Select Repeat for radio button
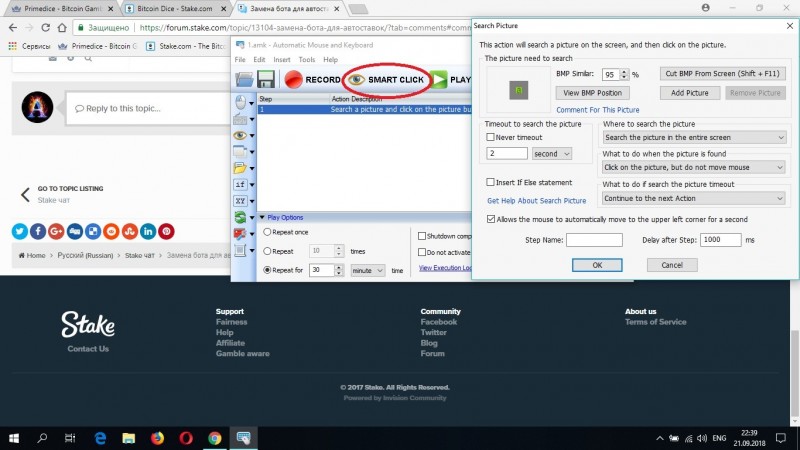The image size is (800, 450). [267, 270]
